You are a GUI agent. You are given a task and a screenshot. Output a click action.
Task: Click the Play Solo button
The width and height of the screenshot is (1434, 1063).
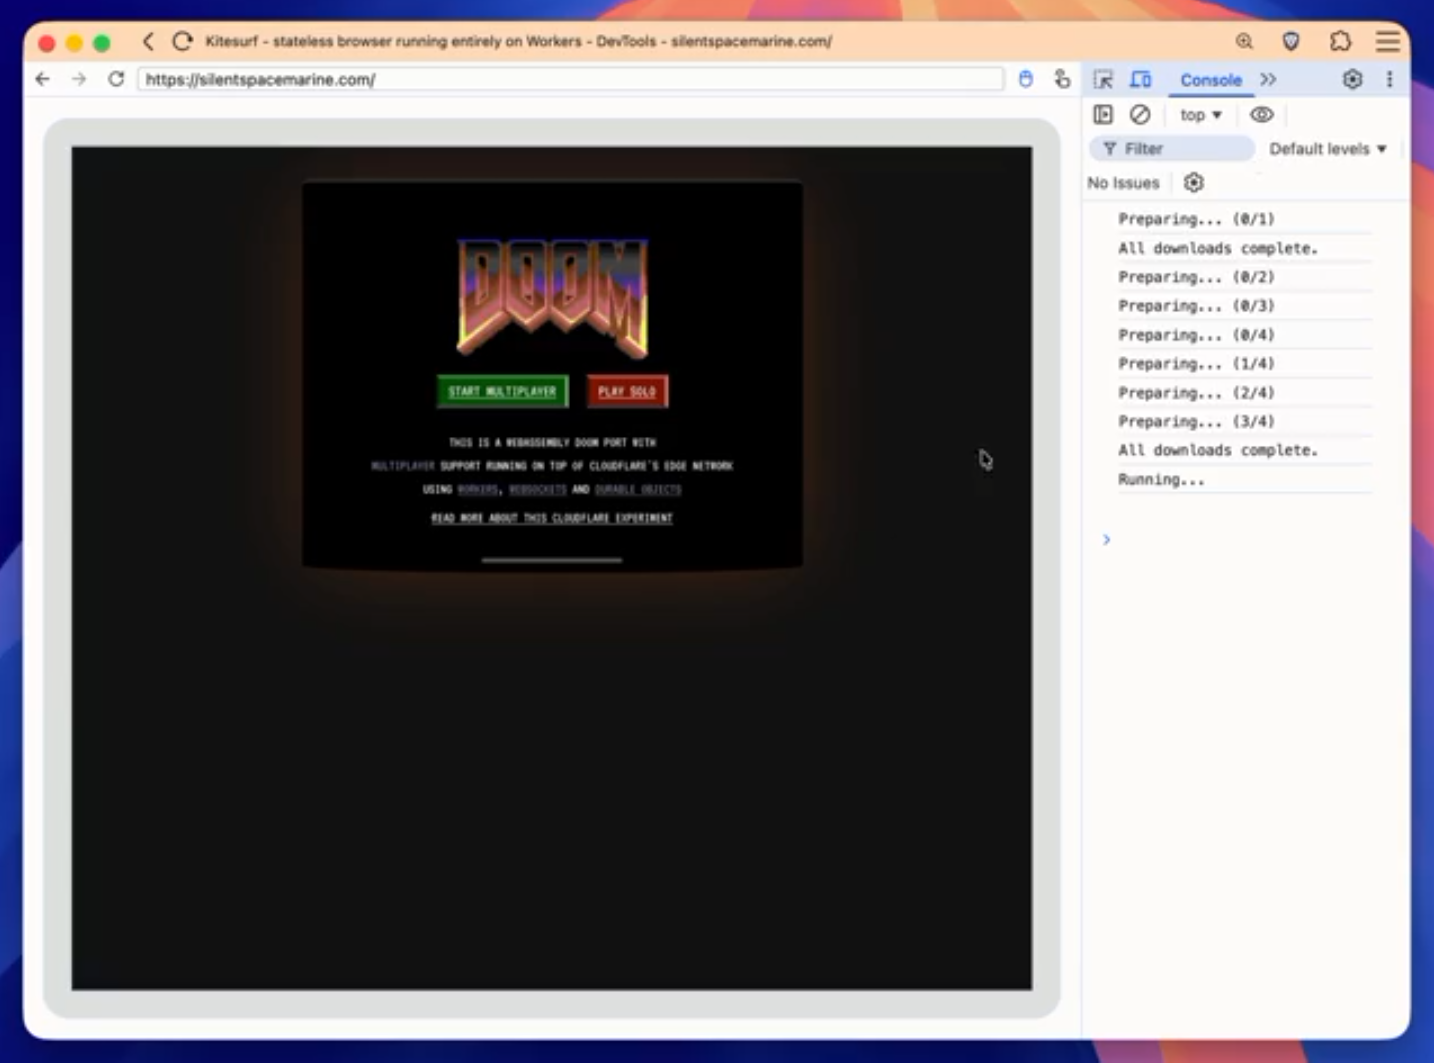(627, 391)
